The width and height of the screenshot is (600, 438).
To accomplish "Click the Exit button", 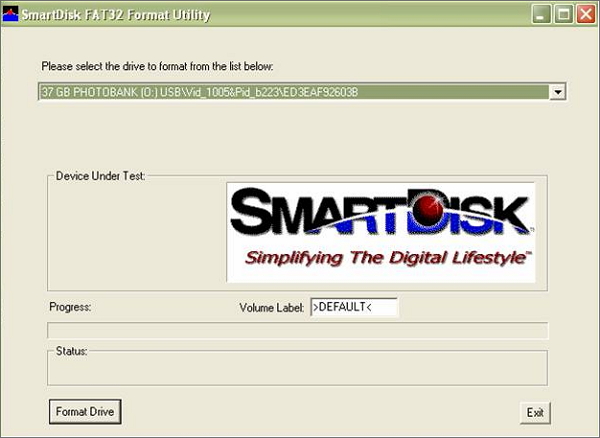I will 535,412.
